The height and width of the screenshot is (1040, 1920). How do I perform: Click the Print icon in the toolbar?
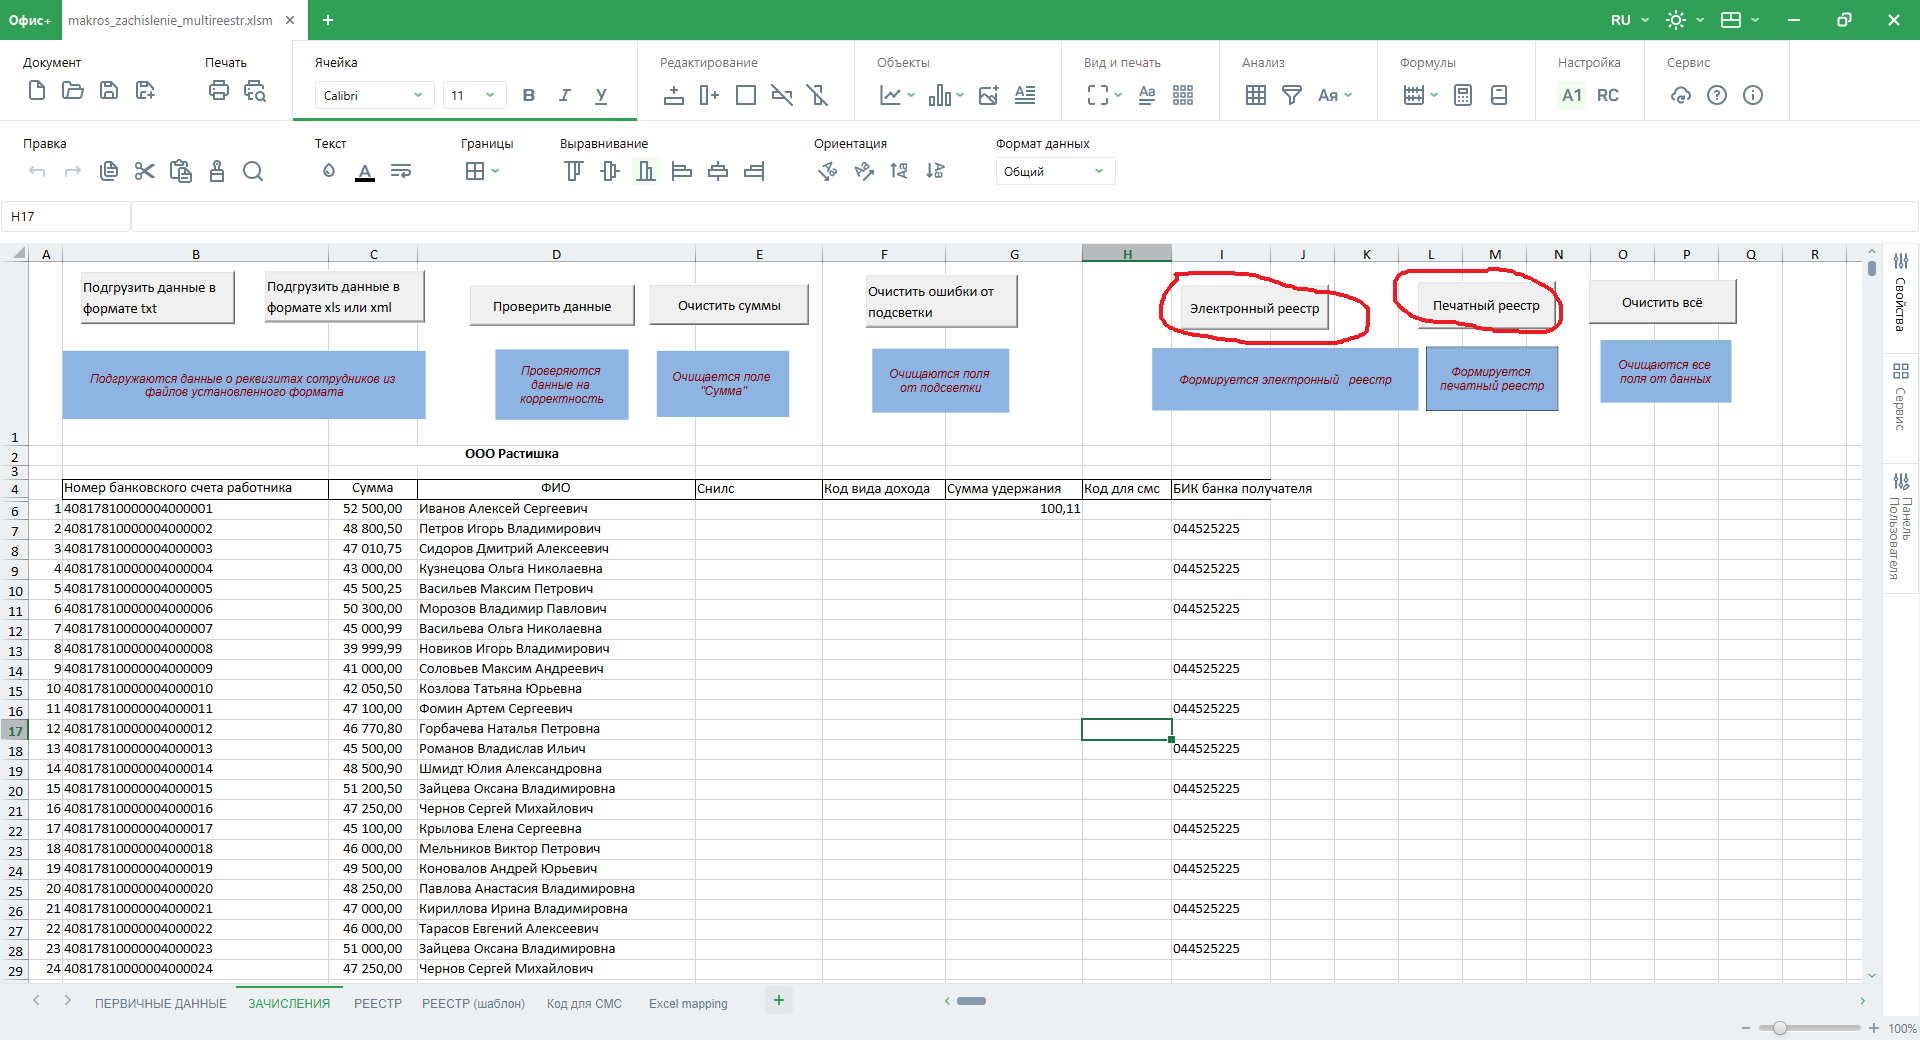point(218,92)
